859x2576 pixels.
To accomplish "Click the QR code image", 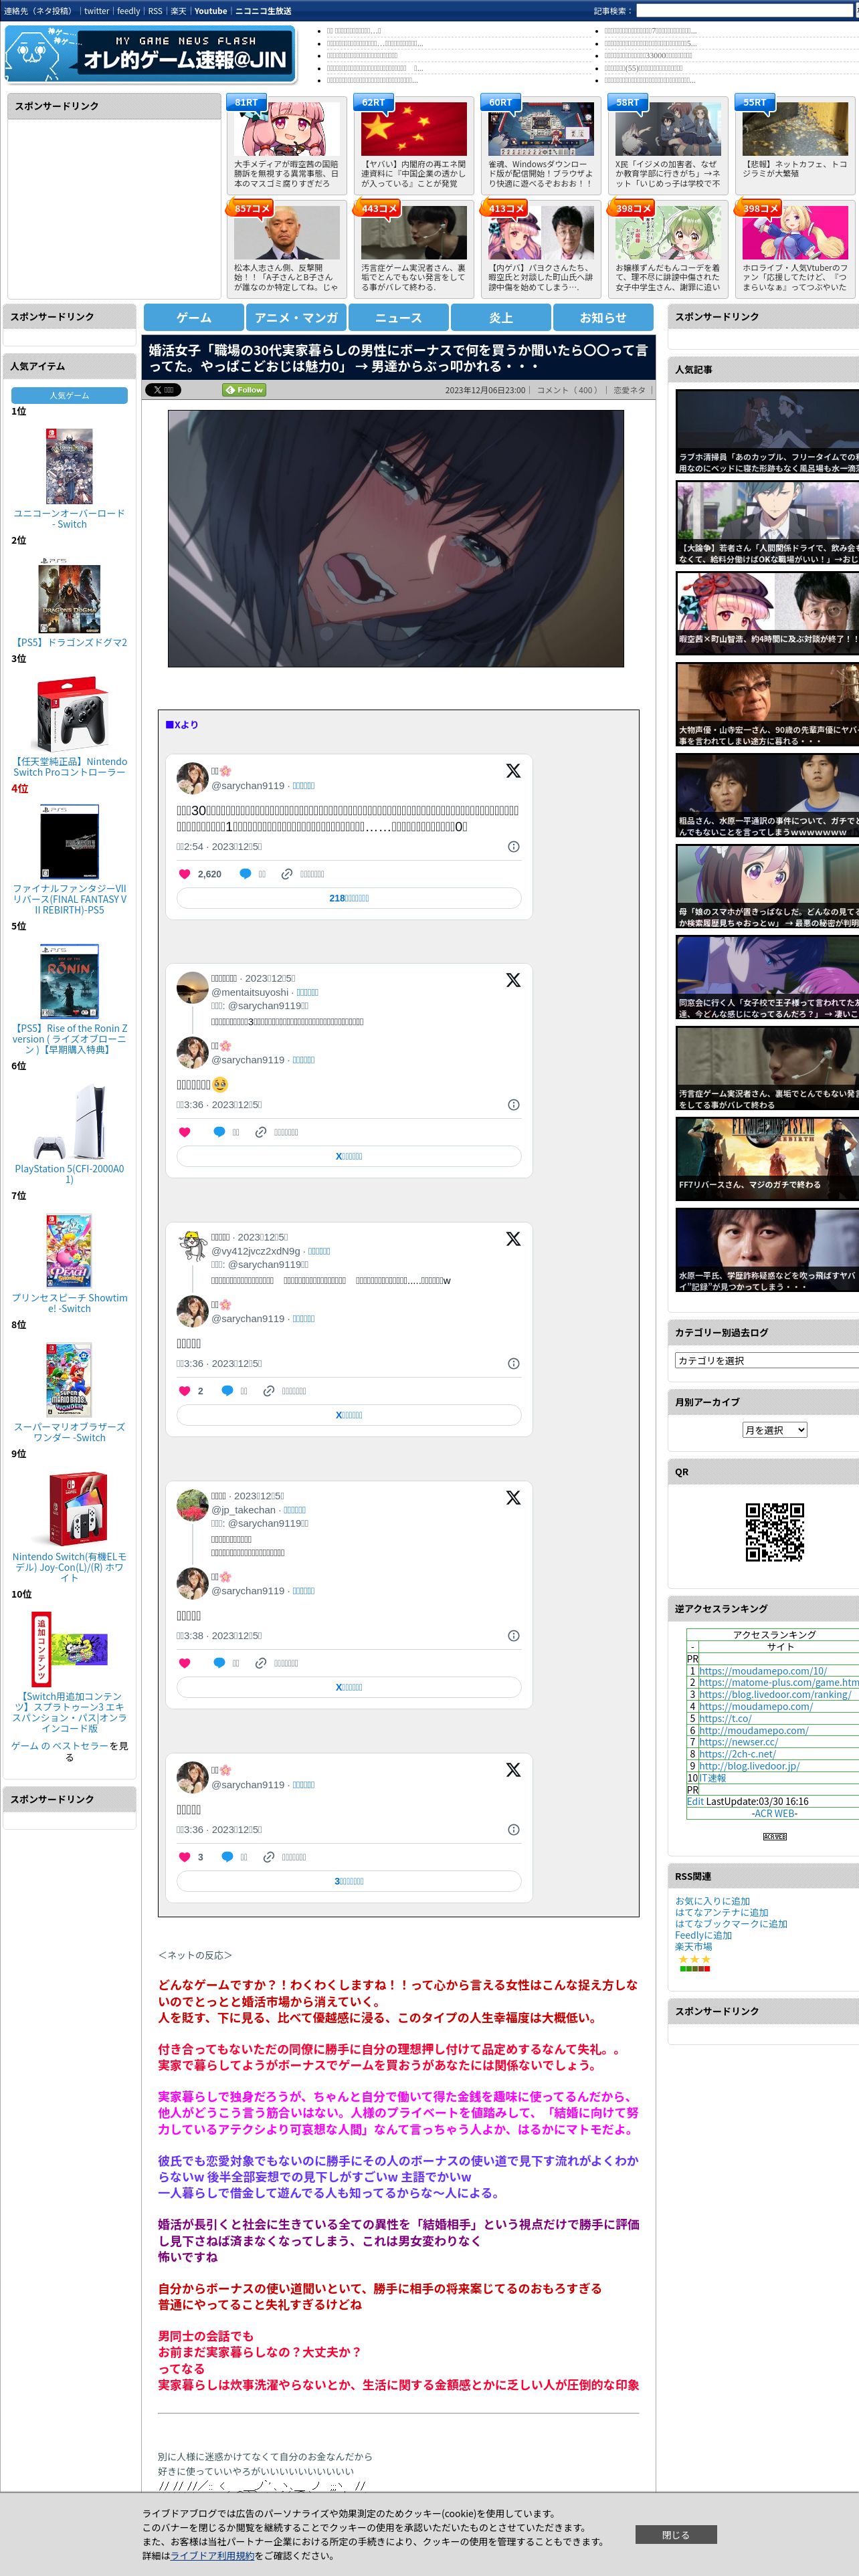I will 774,1532.
